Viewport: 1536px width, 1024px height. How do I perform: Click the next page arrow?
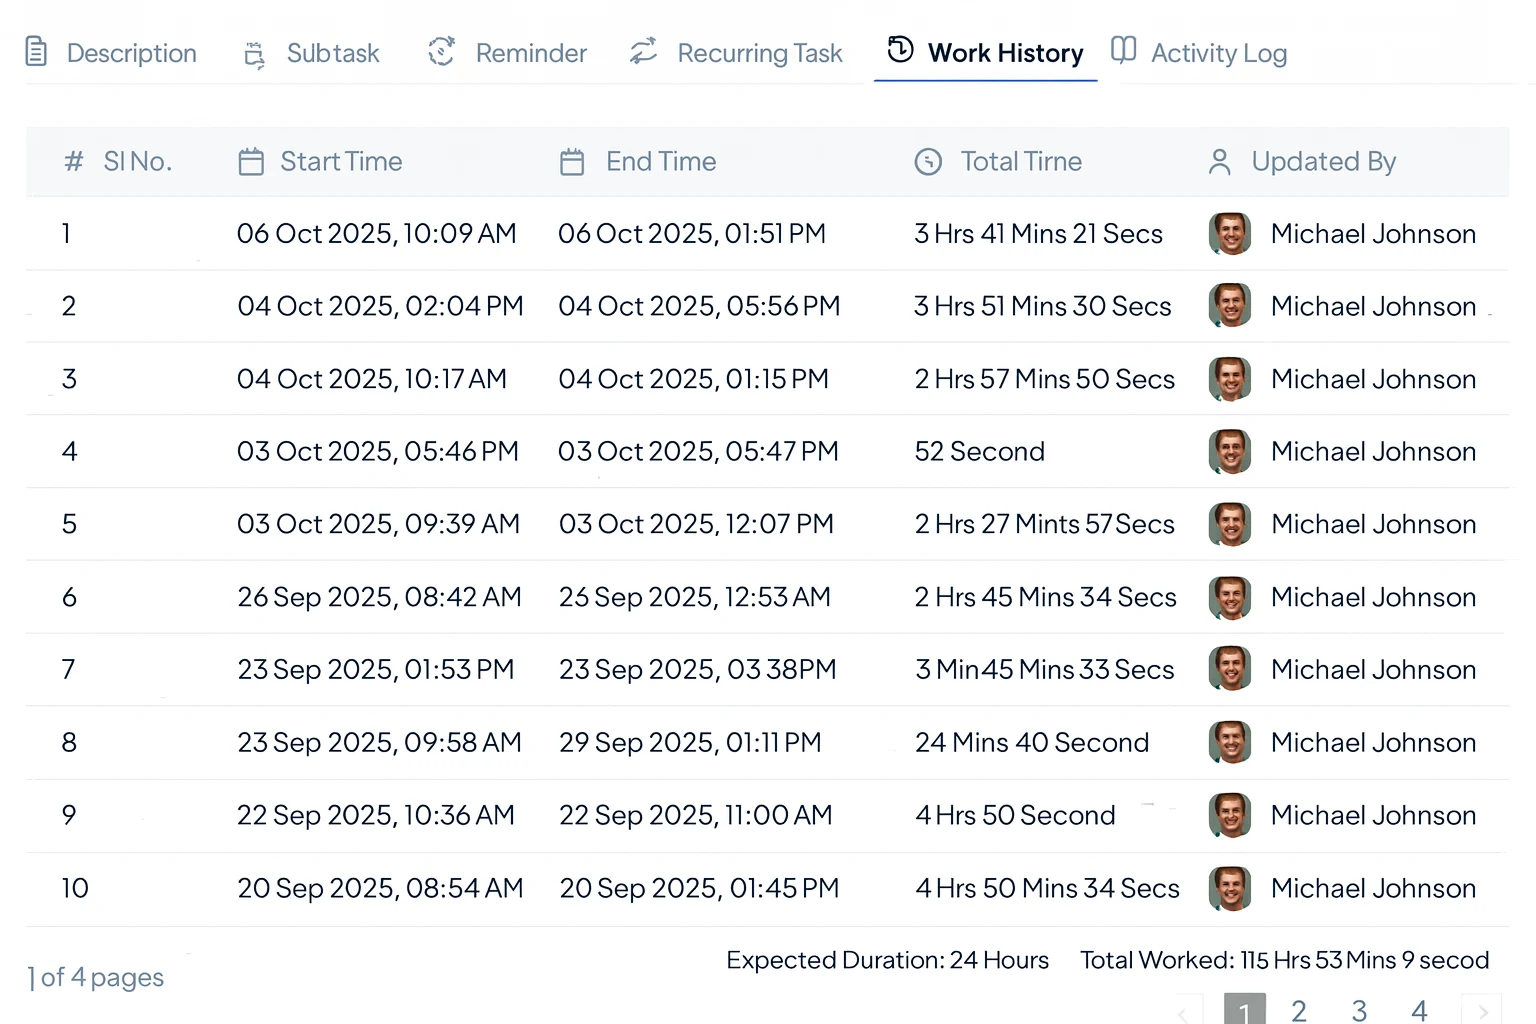pos(1482,1011)
